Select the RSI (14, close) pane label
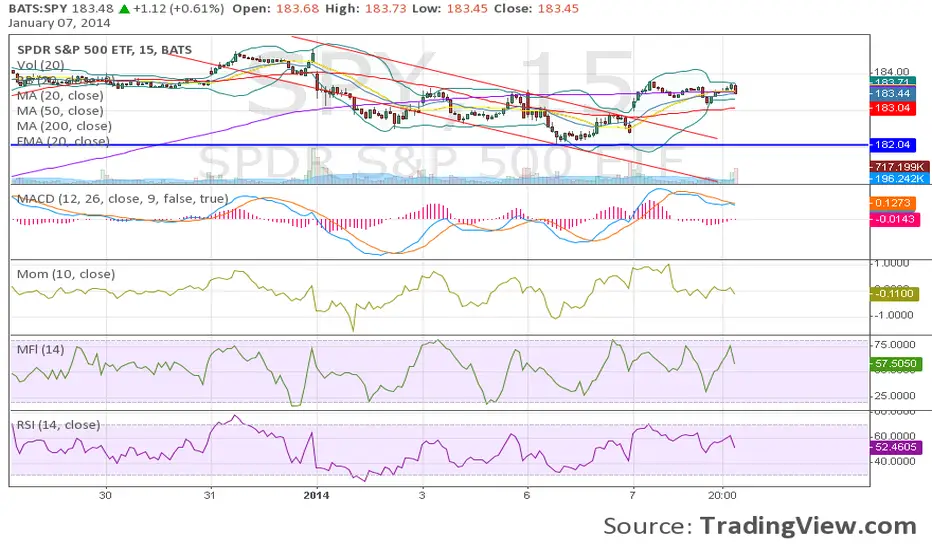 point(58,425)
